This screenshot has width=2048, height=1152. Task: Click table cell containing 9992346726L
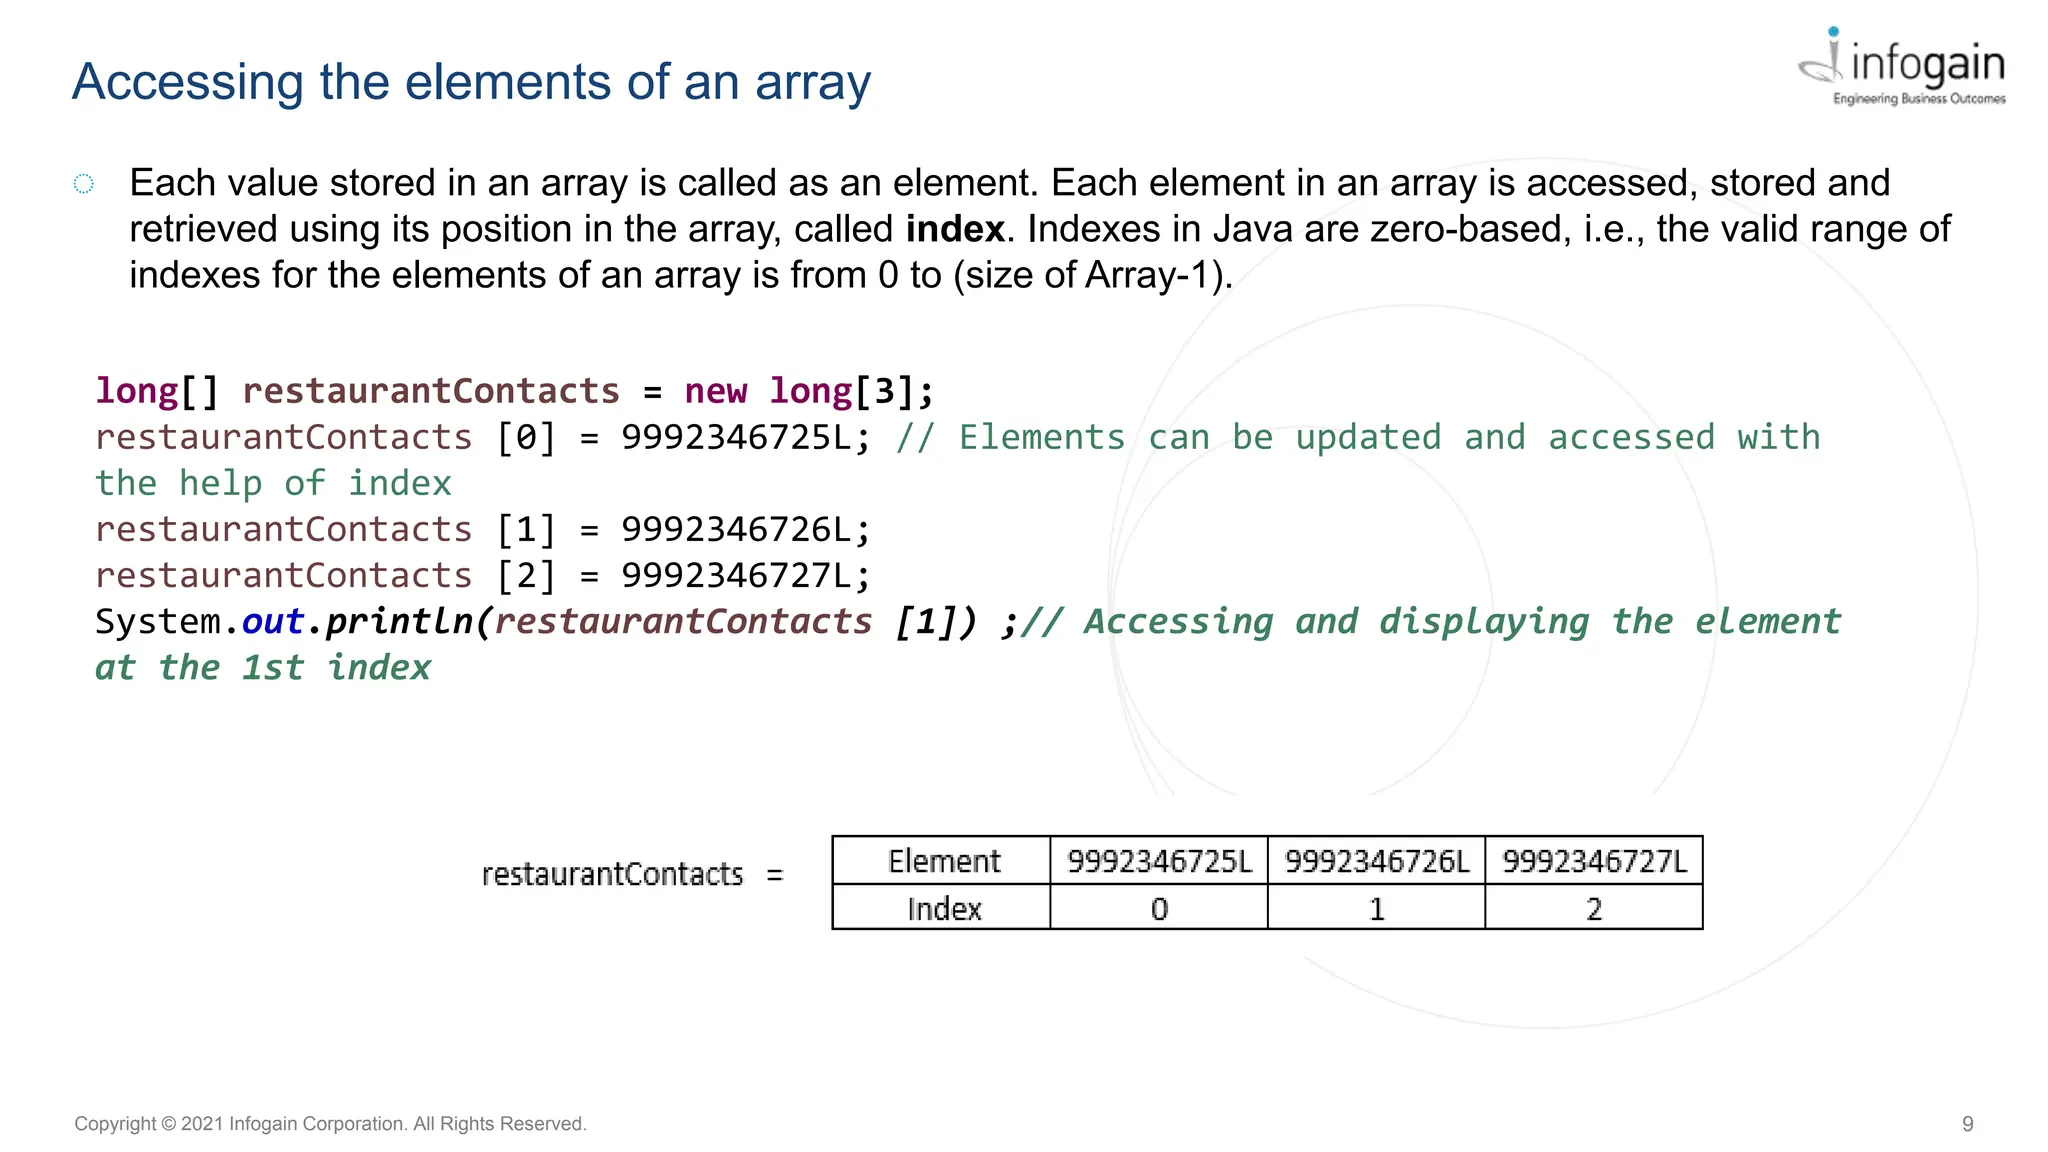pos(1376,861)
